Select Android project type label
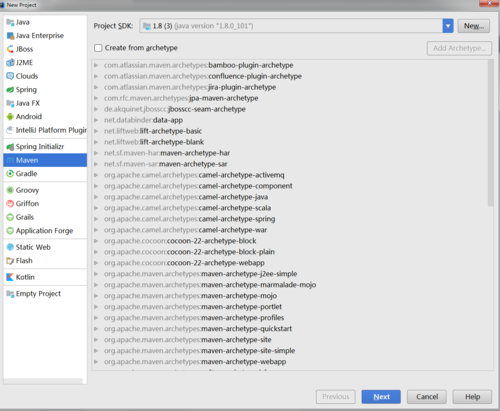Viewport: 500px width, 411px height. point(29,117)
